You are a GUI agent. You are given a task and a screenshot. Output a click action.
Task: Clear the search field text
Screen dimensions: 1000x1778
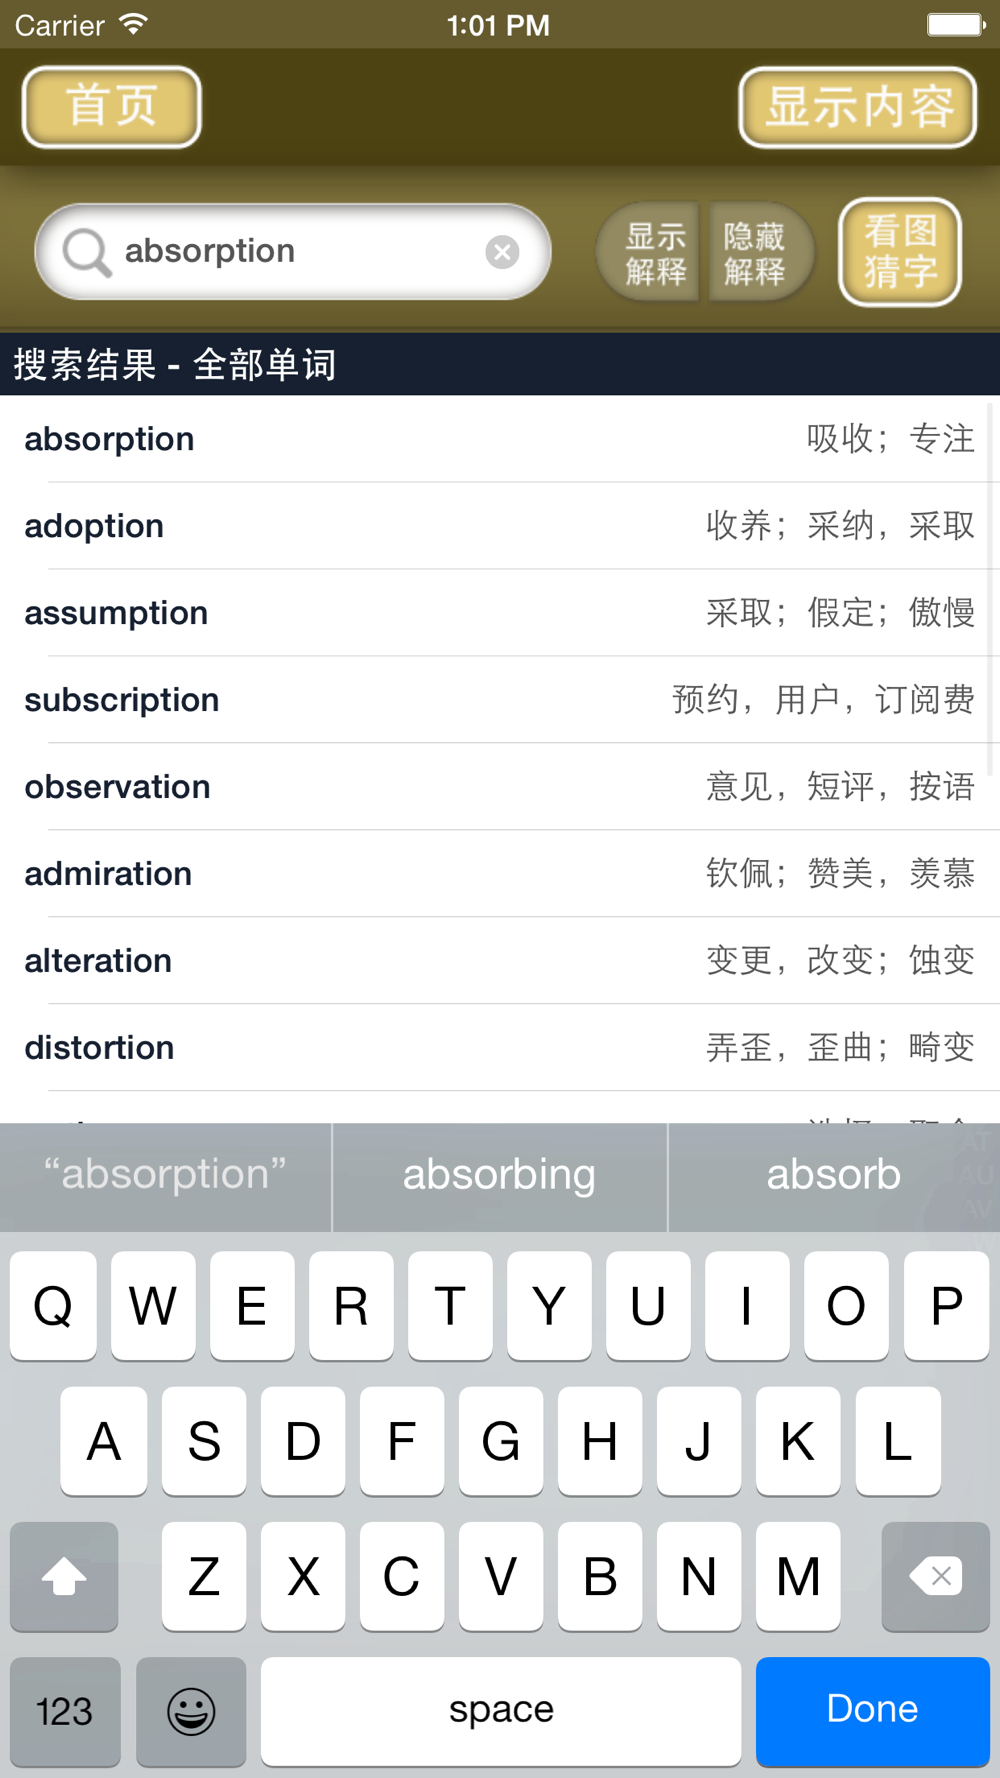coord(502,252)
